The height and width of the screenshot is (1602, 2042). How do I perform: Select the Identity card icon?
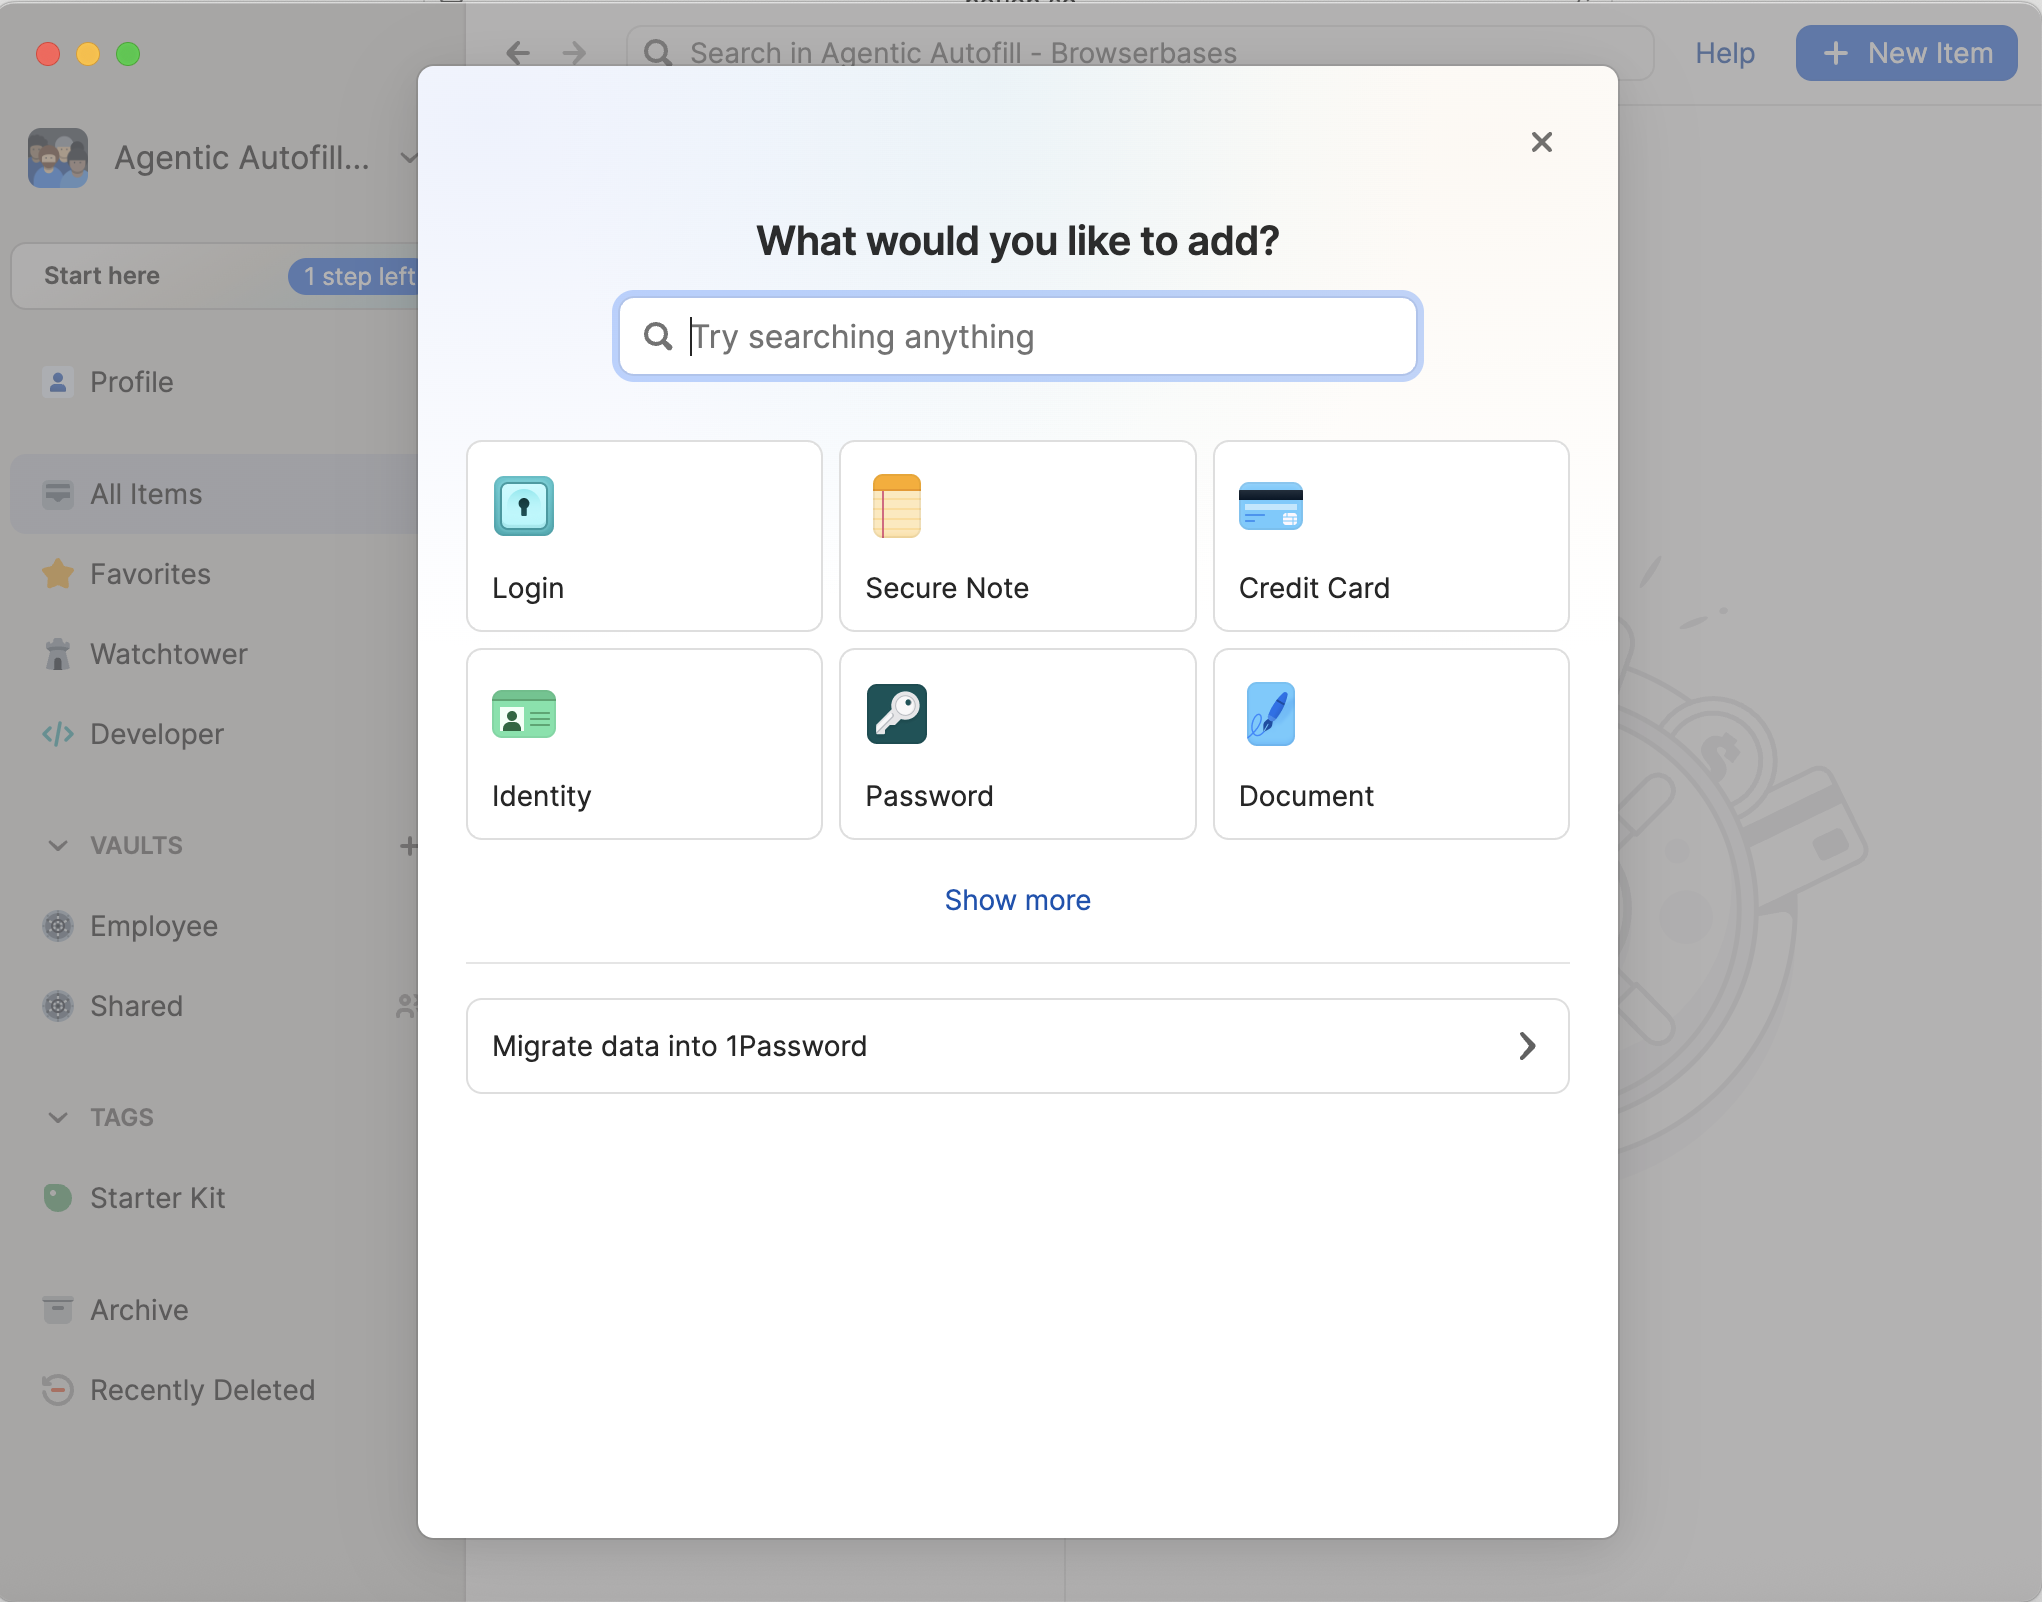point(523,714)
